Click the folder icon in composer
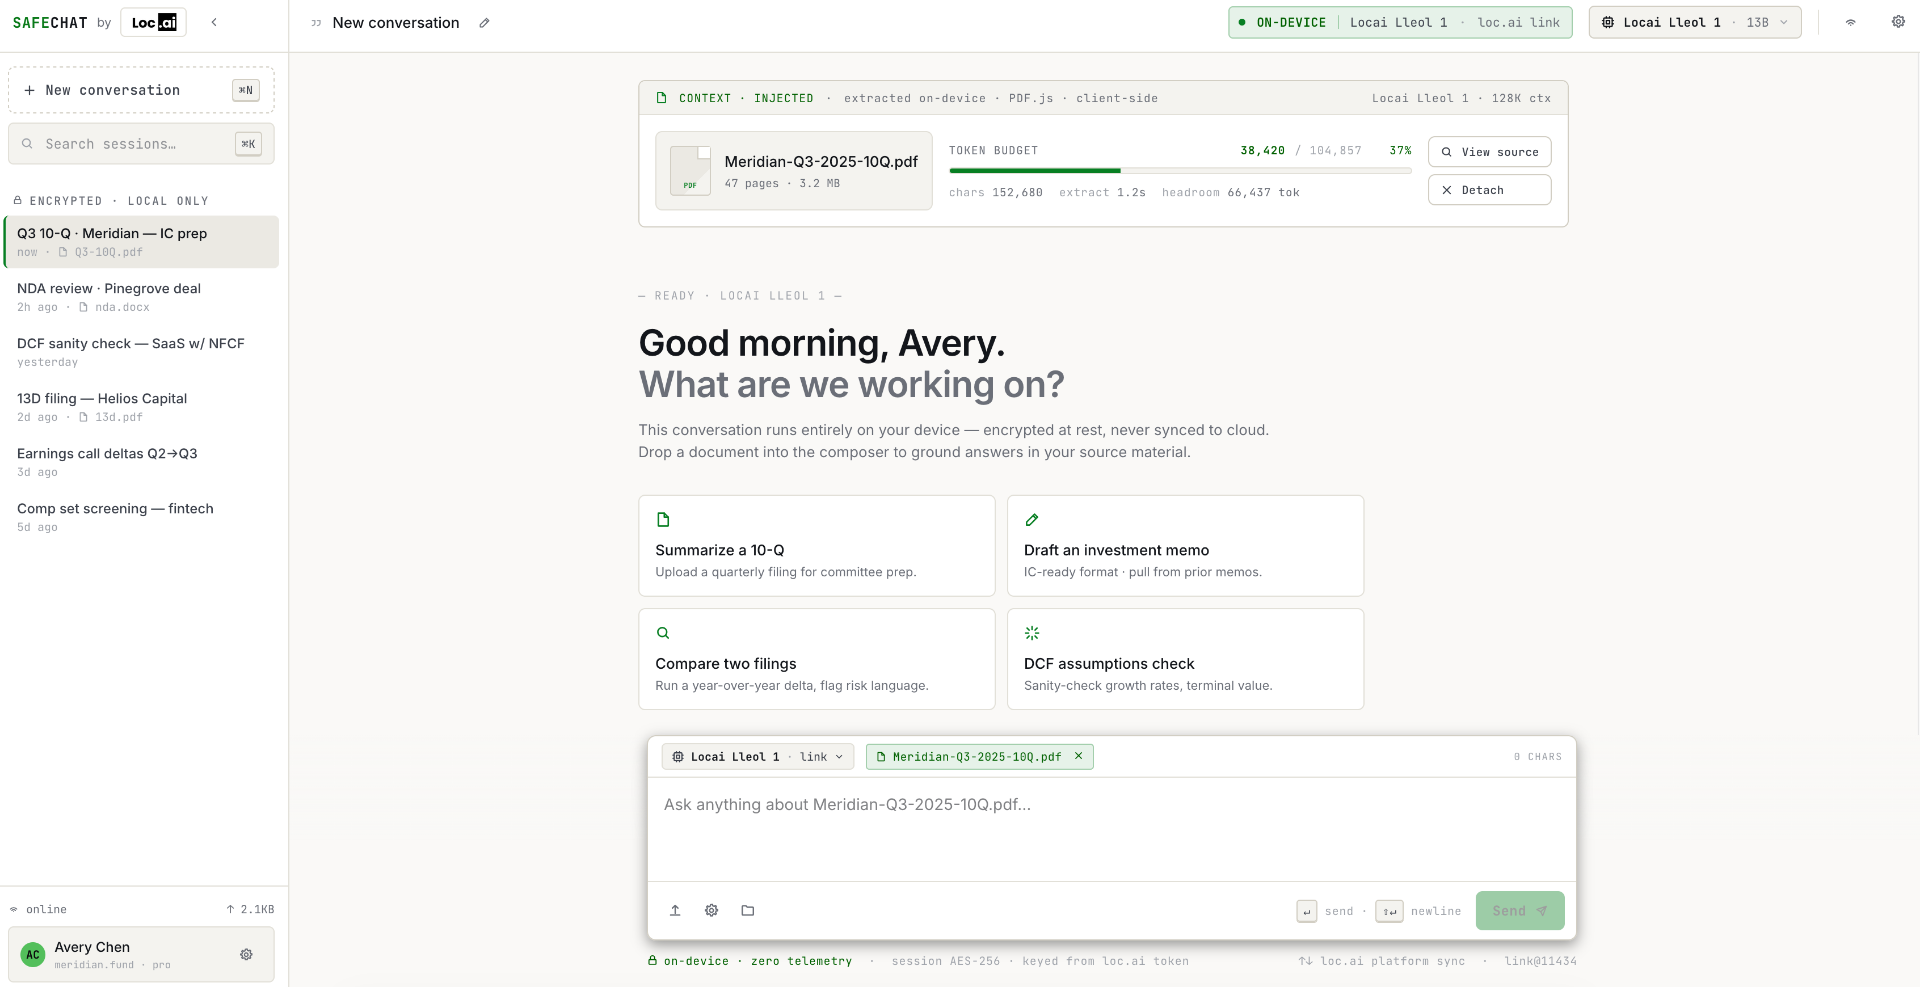 pyautogui.click(x=748, y=910)
